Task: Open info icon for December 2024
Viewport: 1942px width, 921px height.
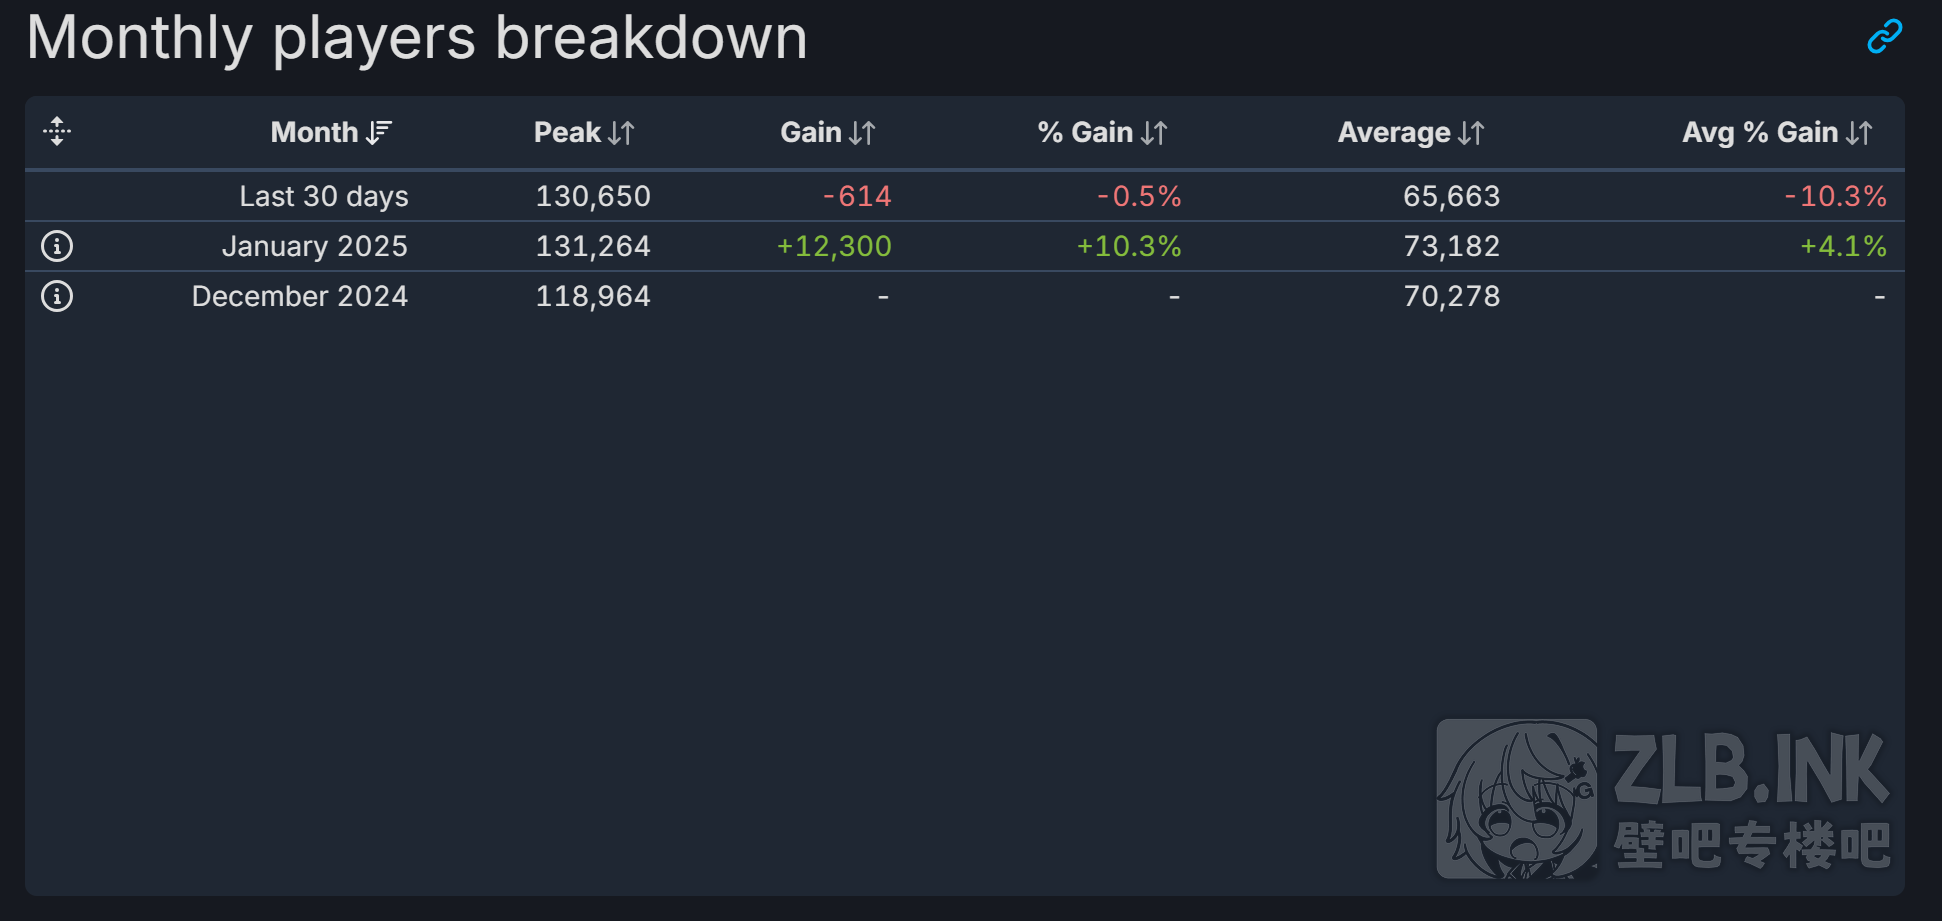Action: tap(57, 296)
